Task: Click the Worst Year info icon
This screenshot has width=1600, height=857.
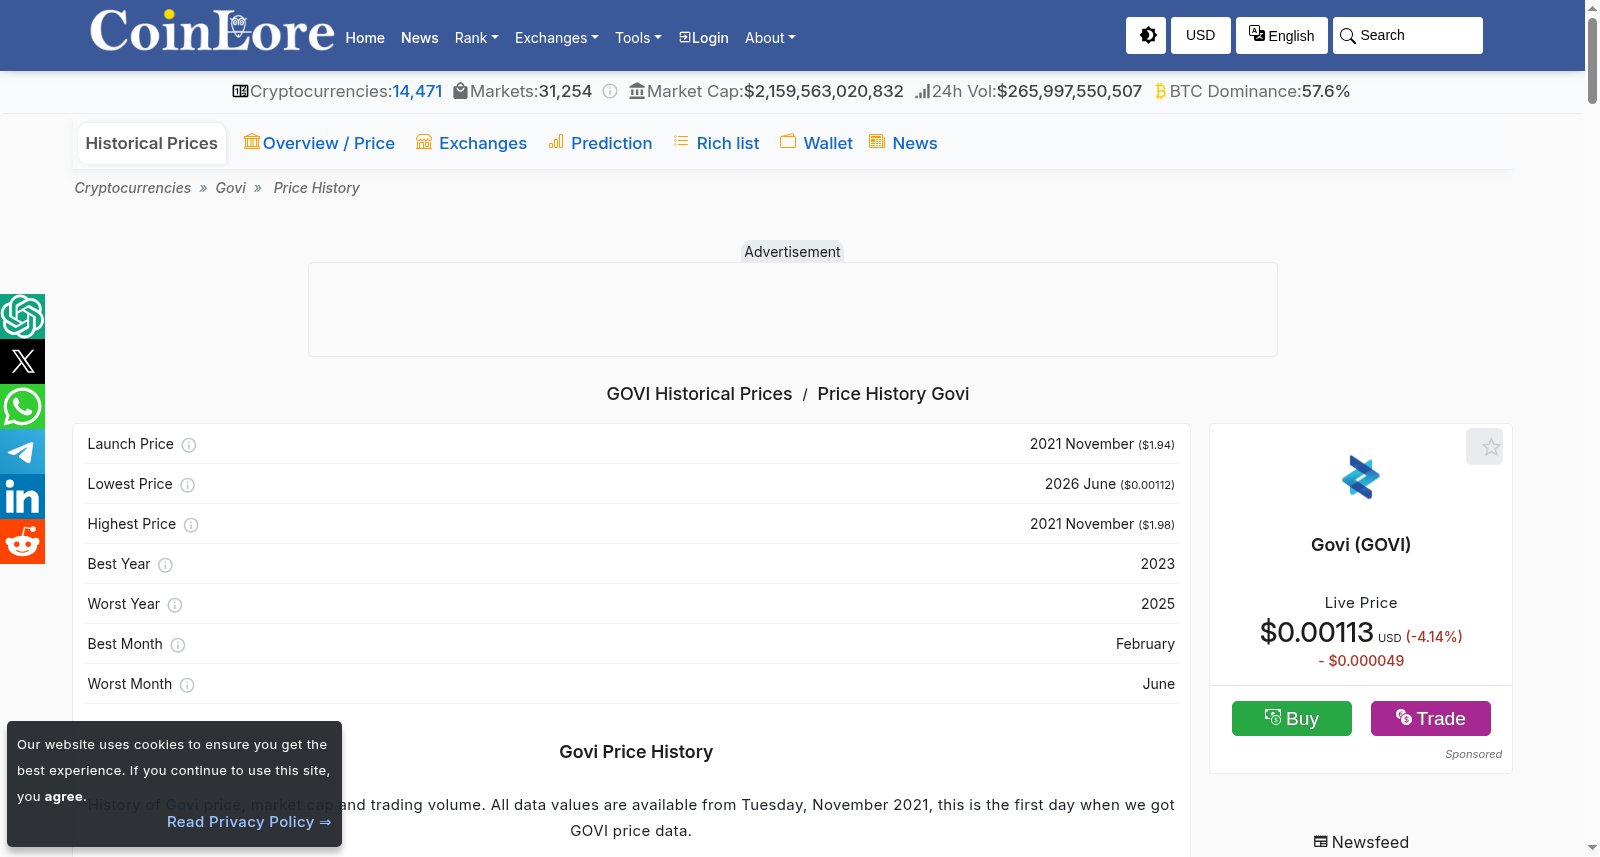Action: pyautogui.click(x=175, y=605)
